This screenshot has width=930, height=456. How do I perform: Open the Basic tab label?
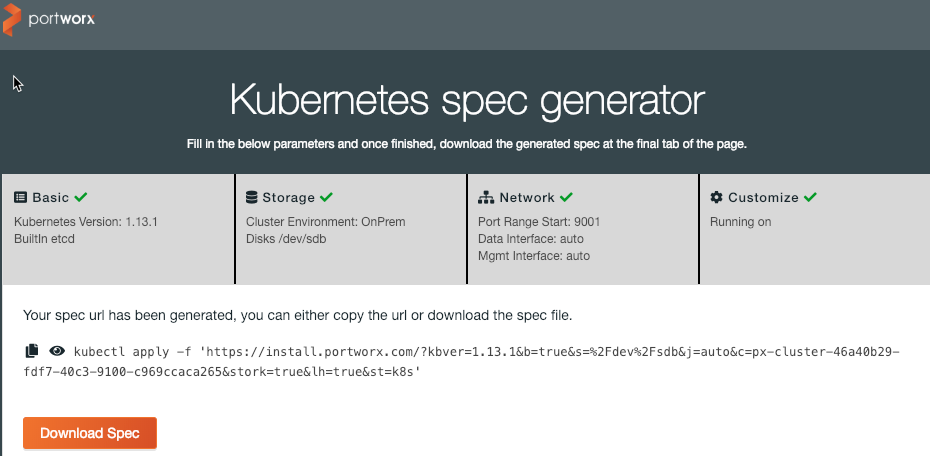[51, 198]
